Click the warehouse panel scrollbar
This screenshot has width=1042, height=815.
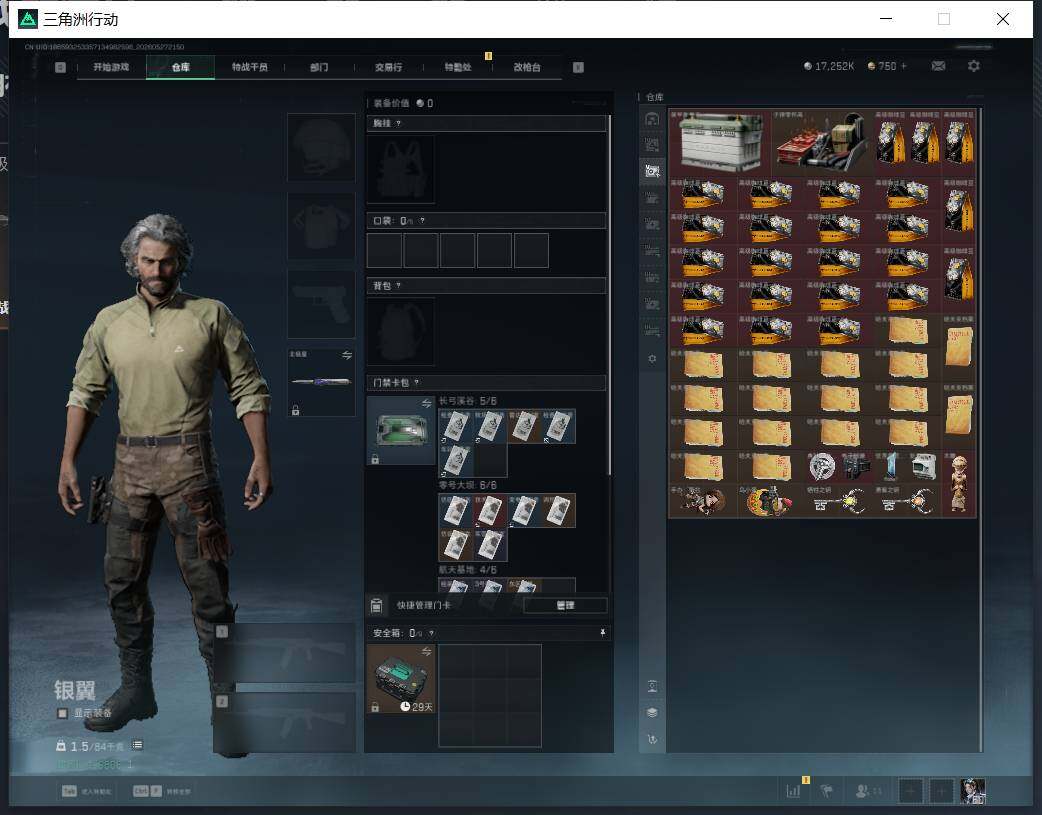(x=980, y=431)
